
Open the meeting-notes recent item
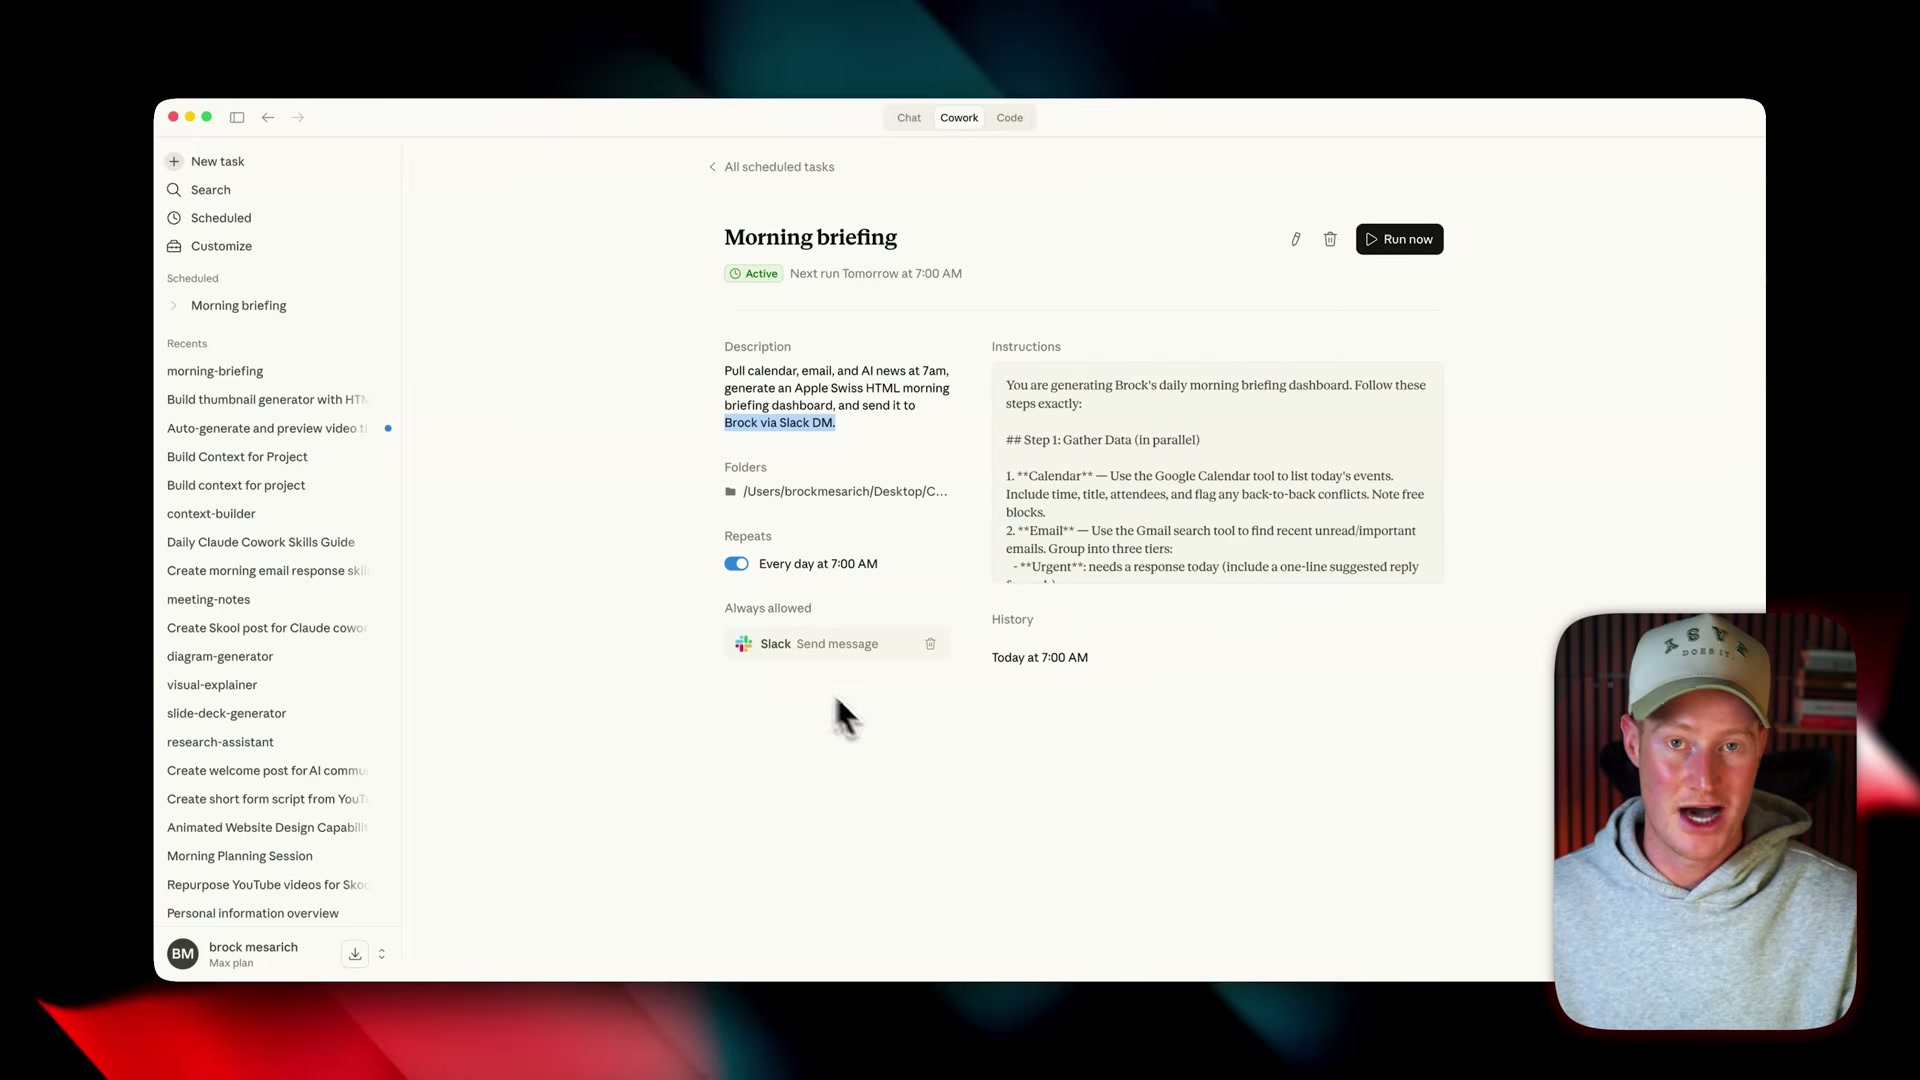(x=208, y=600)
